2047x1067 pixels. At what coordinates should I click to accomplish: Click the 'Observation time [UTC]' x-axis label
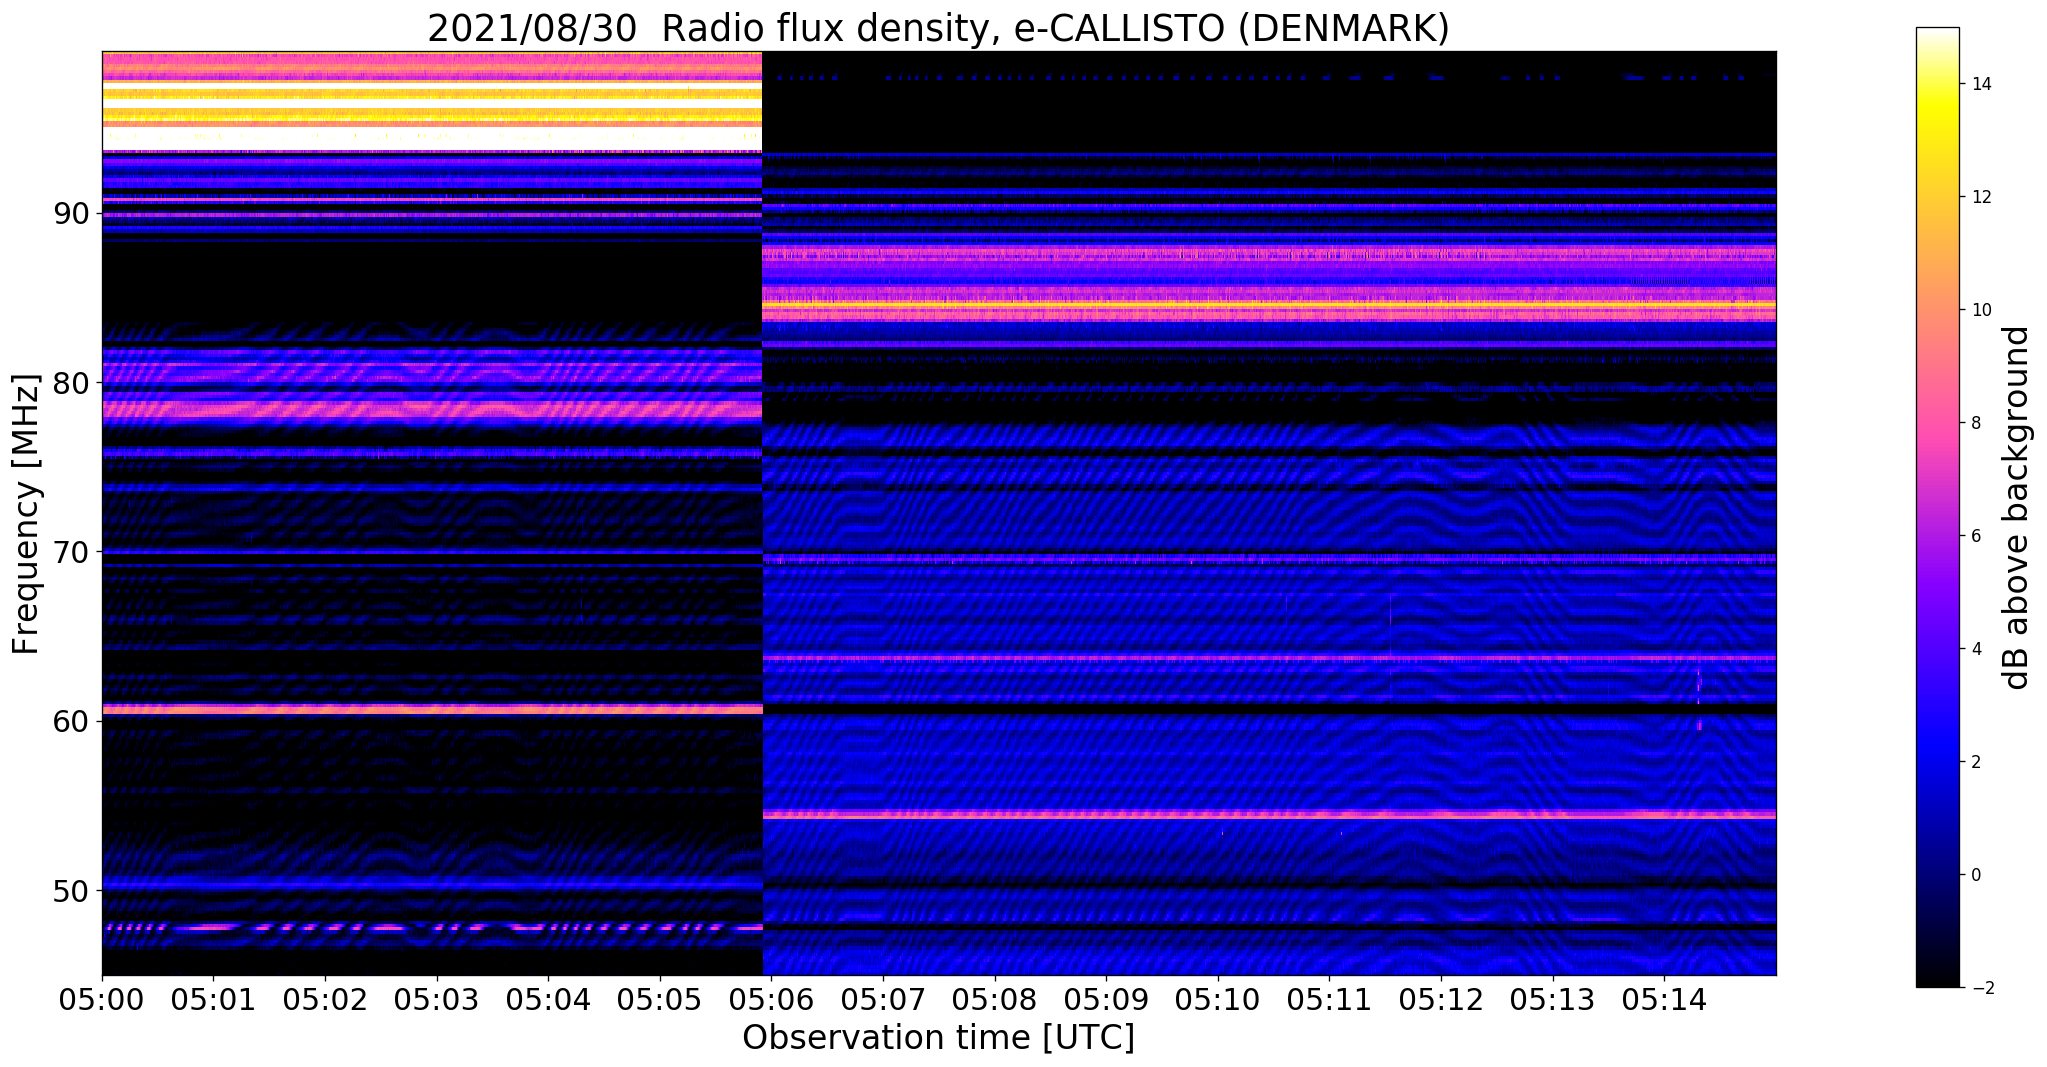point(938,1037)
